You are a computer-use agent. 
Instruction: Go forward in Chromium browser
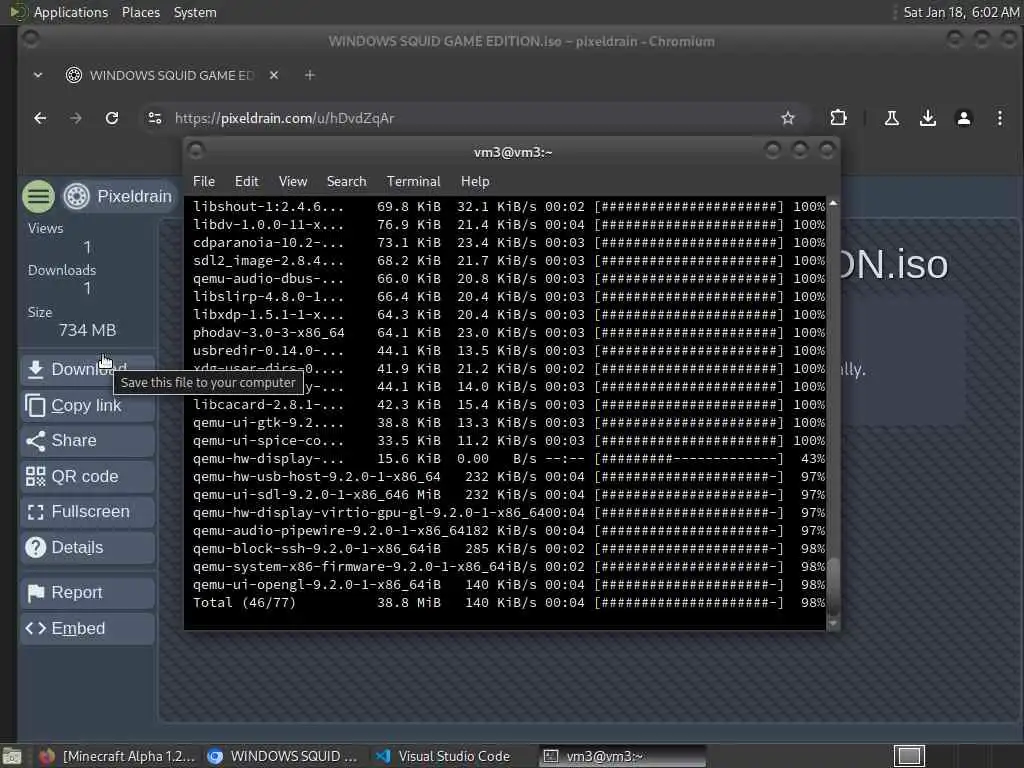pos(76,118)
